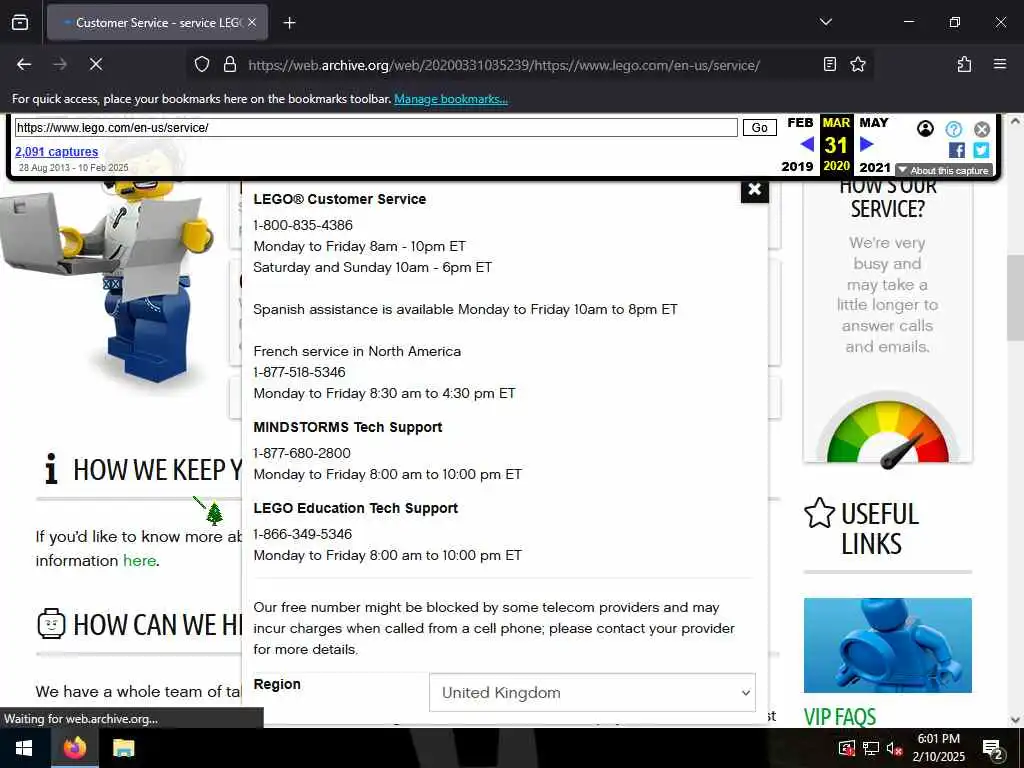This screenshot has height=768, width=1024.
Task: Open Wayback user account icon
Action: tap(925, 129)
